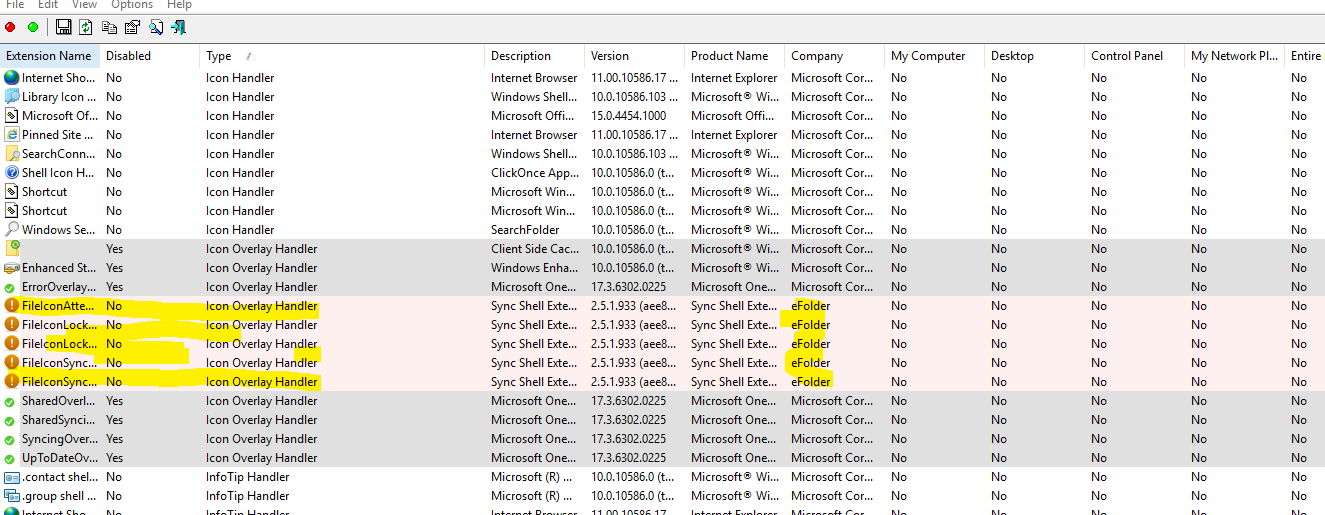The image size is (1325, 515).
Task: Click the Windows Enha... description cell
Action: (533, 268)
